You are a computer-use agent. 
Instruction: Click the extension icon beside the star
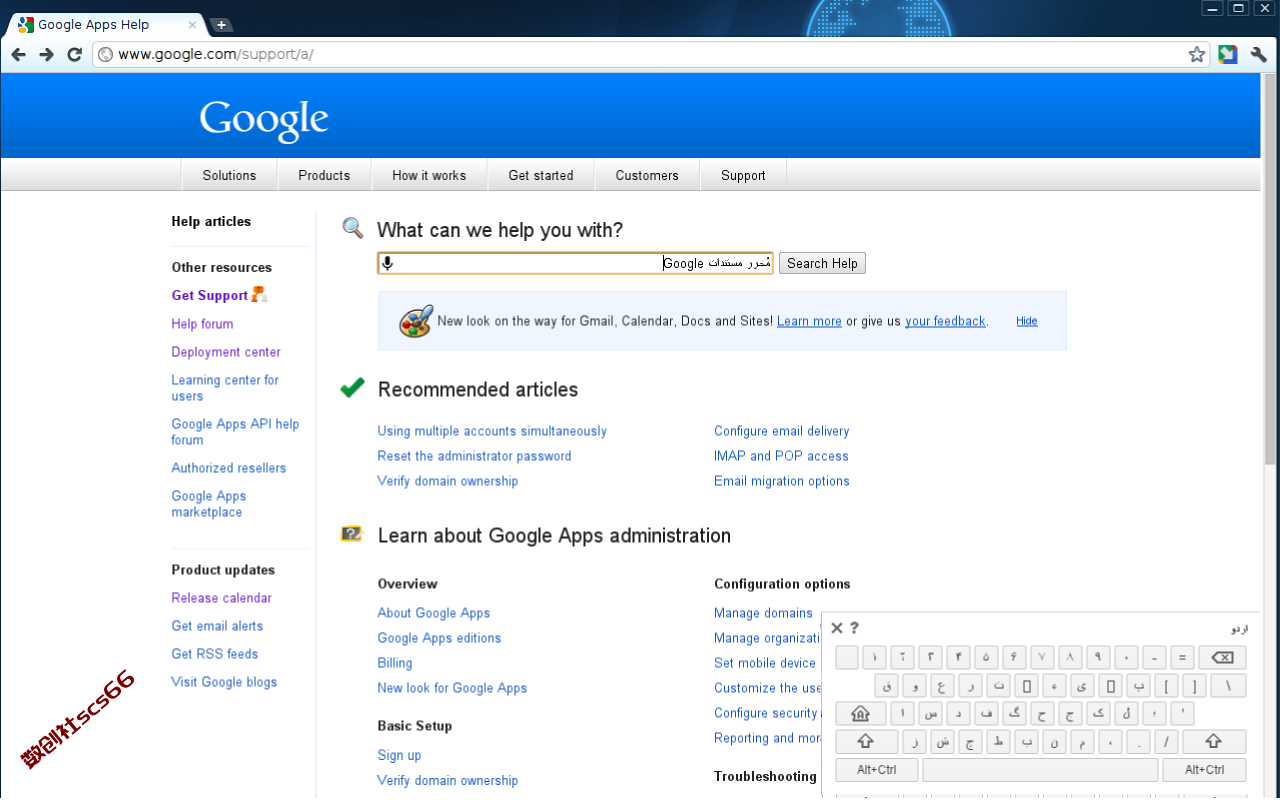click(1228, 54)
